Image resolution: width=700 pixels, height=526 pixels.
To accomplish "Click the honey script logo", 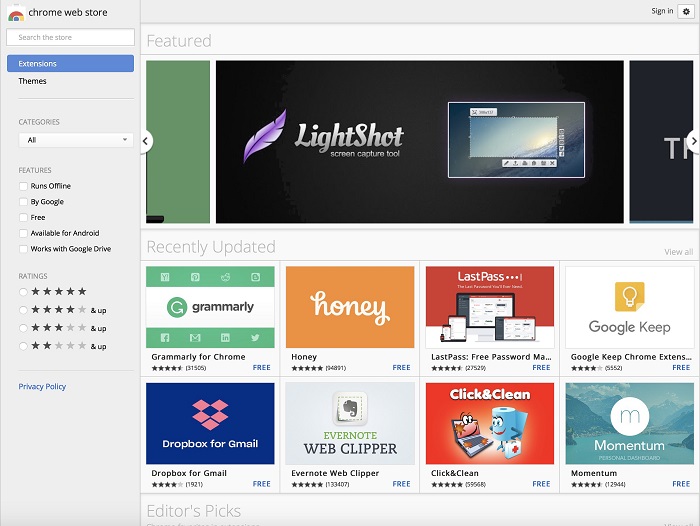I will [350, 307].
